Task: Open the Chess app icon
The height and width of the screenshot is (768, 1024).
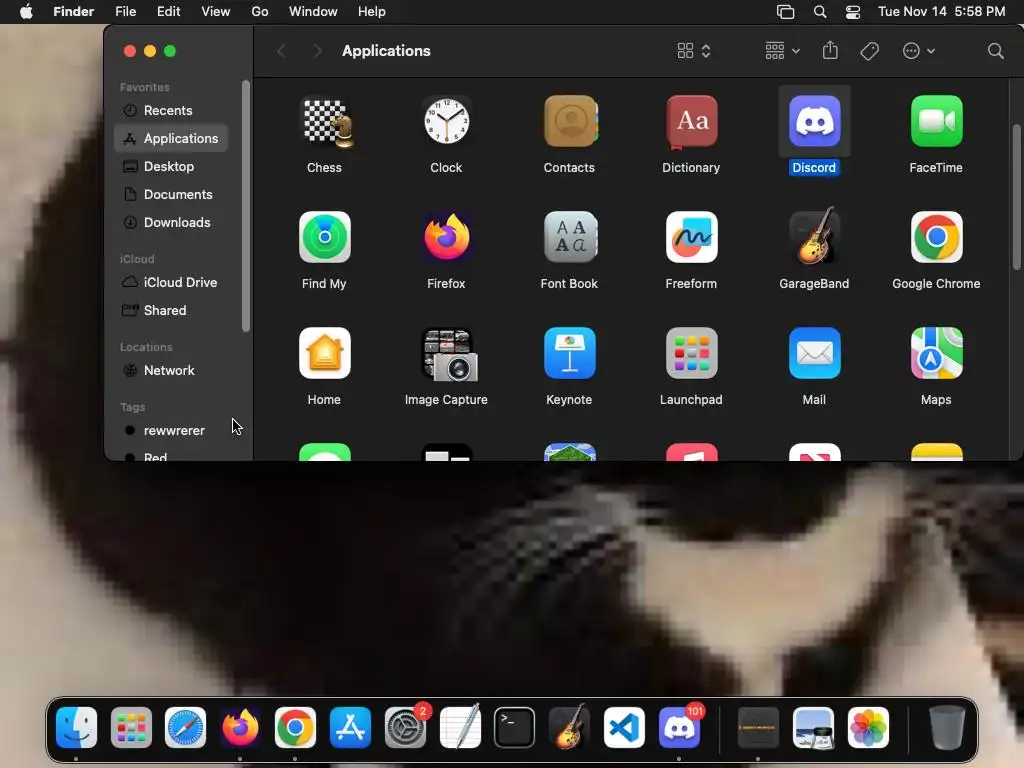Action: pos(325,121)
